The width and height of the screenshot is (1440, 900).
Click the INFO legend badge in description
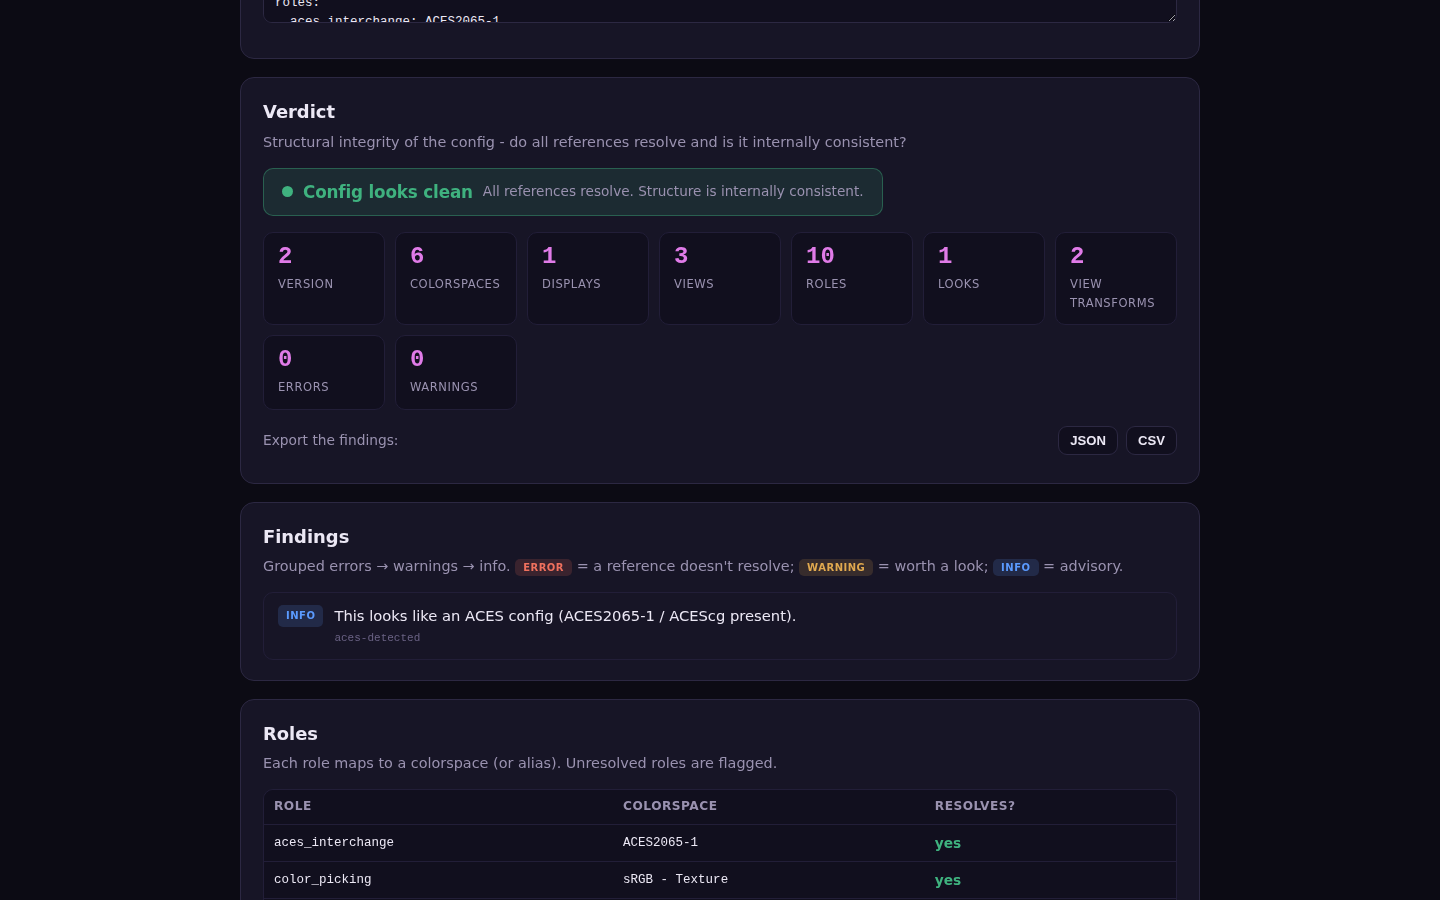pyautogui.click(x=1015, y=567)
